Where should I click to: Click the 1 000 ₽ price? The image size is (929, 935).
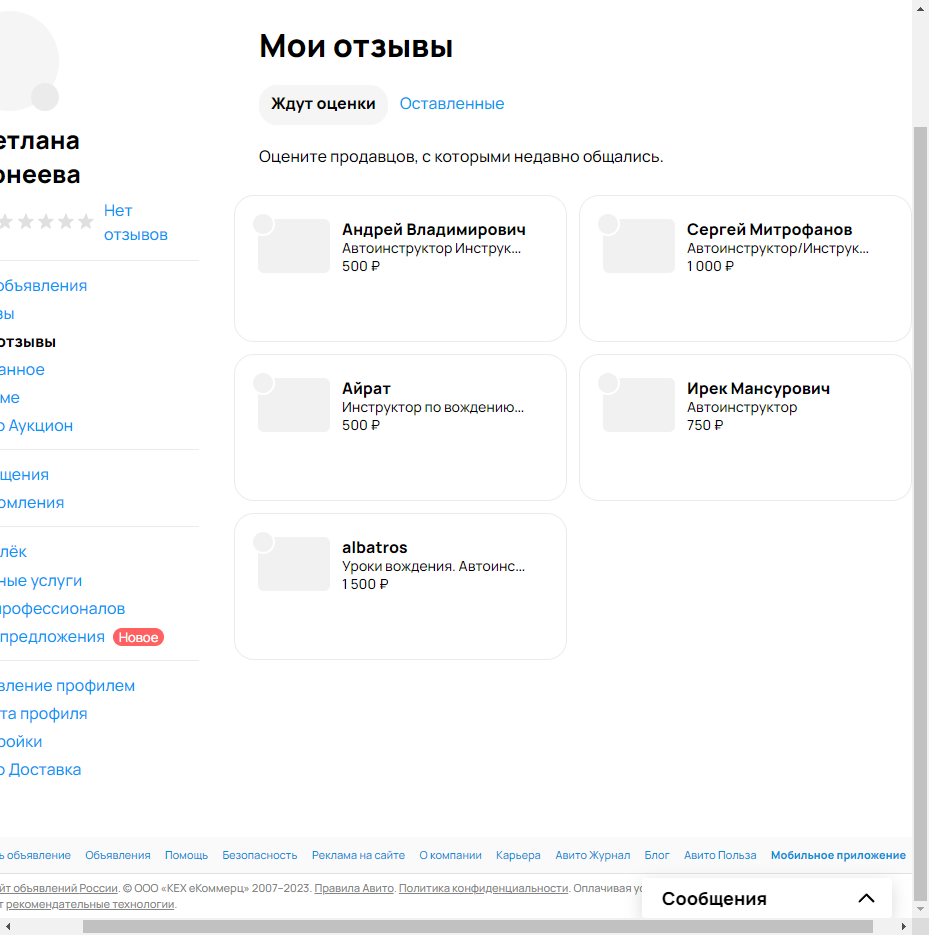point(710,267)
